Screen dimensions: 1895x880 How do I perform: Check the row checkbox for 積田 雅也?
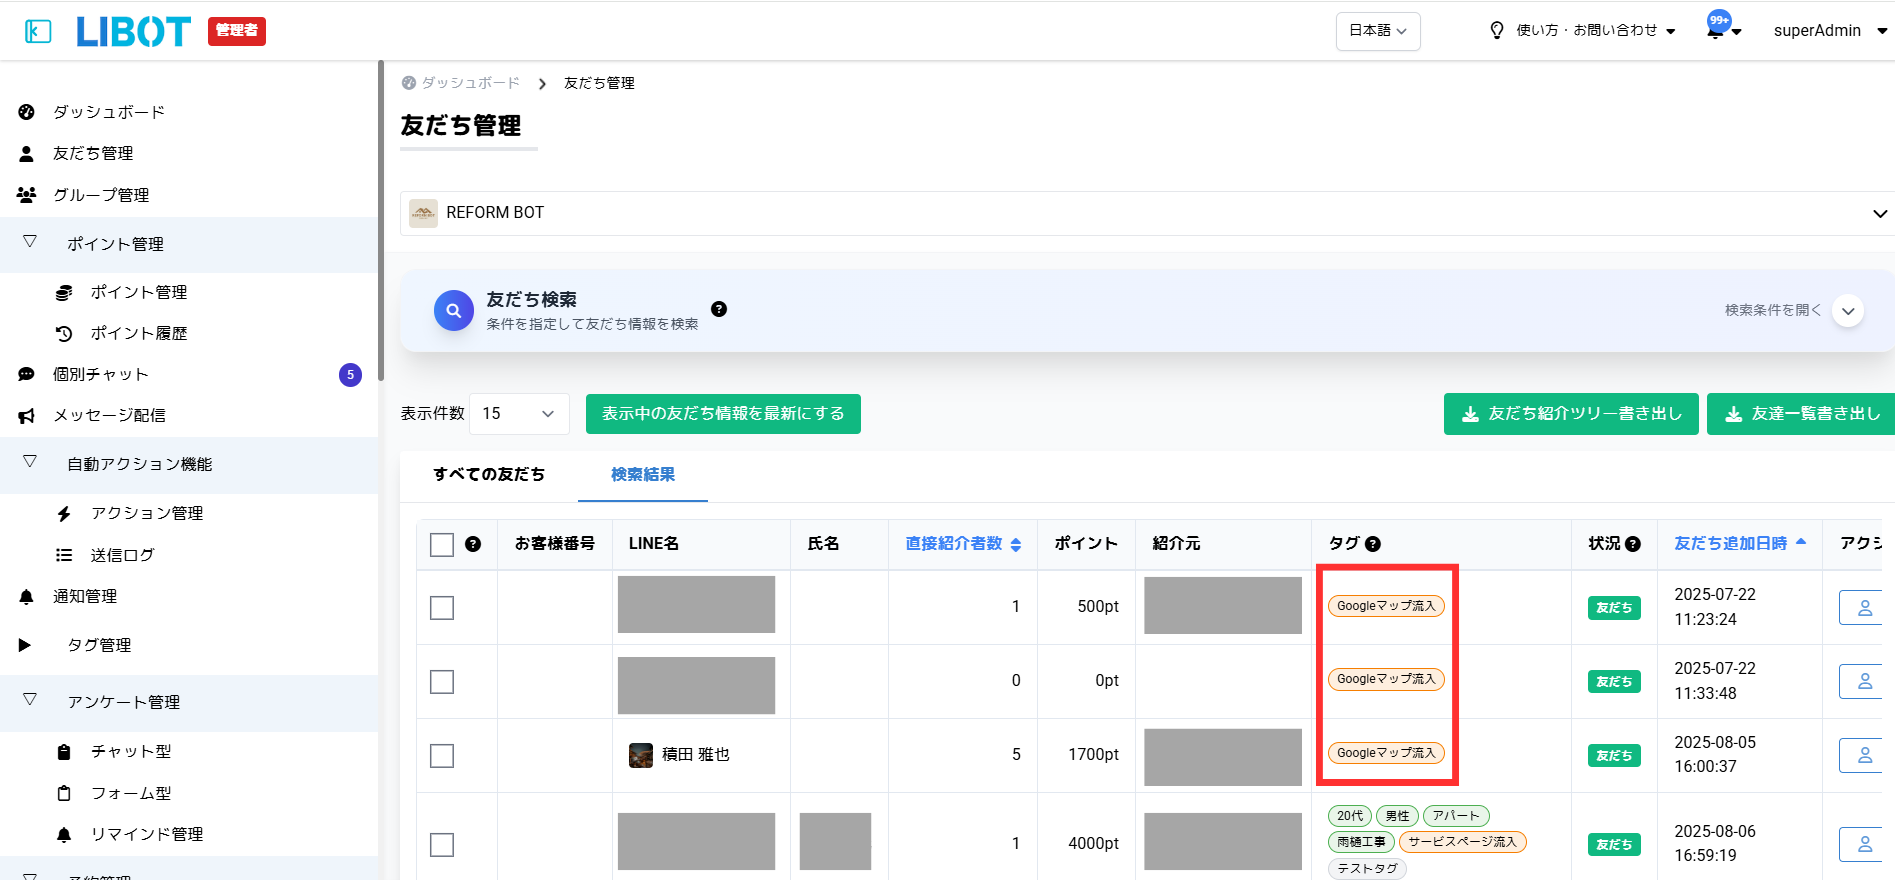[x=442, y=756]
